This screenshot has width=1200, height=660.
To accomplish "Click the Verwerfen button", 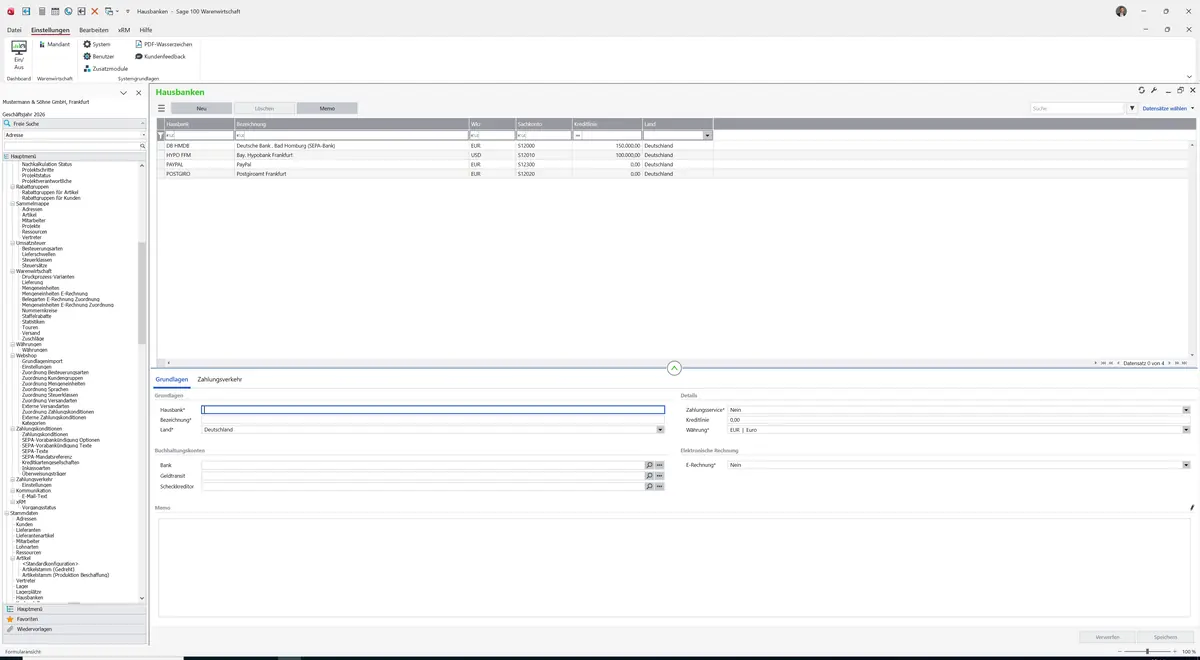I will pyautogui.click(x=1107, y=637).
